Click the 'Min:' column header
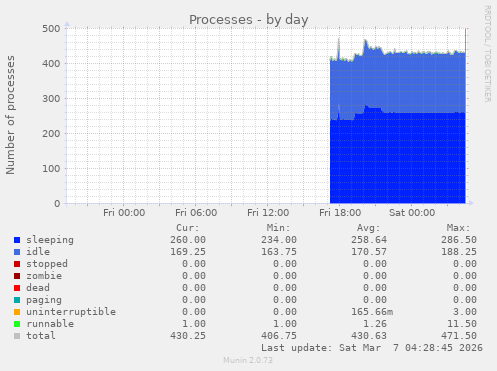 [278, 228]
